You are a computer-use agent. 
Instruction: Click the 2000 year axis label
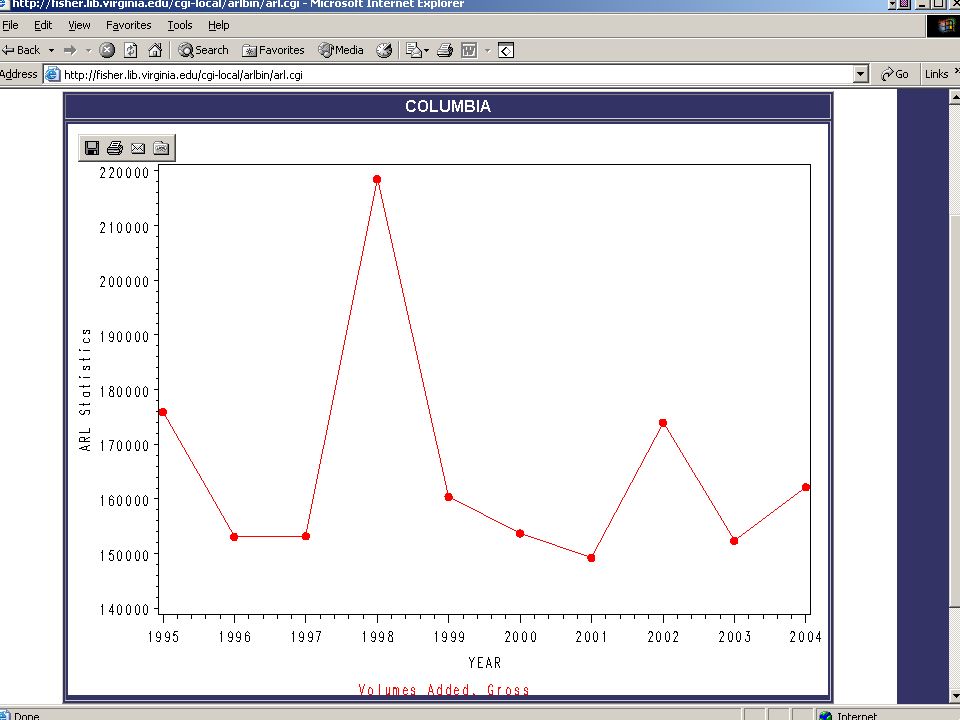pyautogui.click(x=520, y=637)
